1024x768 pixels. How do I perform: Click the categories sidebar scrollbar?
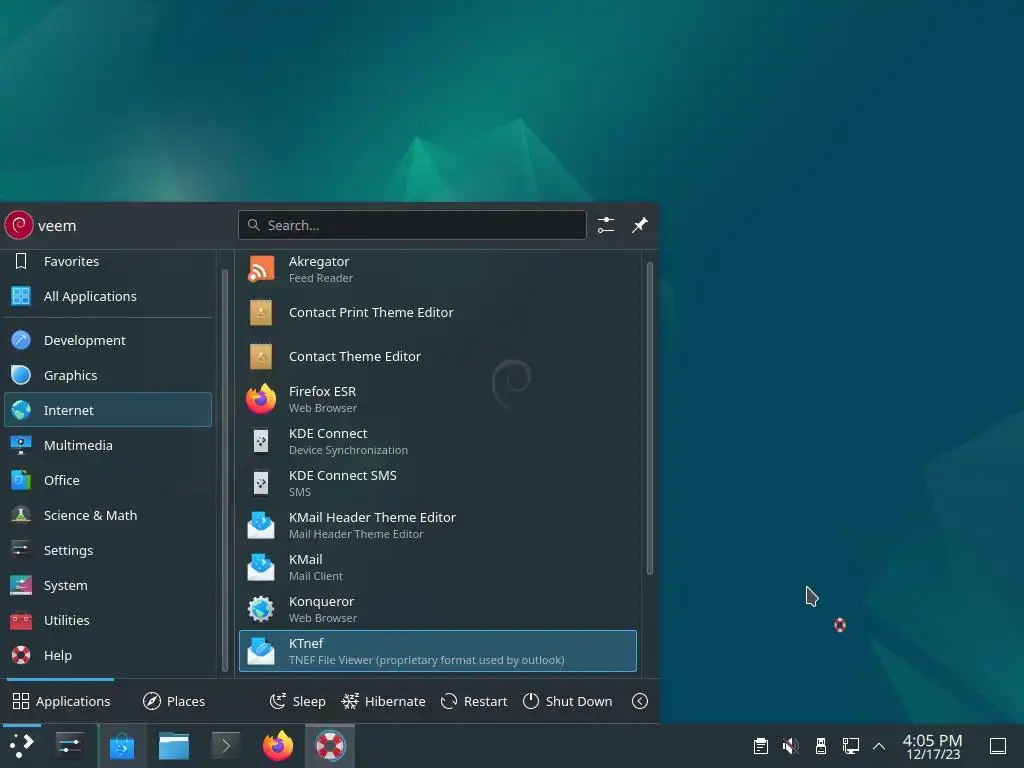point(225,470)
